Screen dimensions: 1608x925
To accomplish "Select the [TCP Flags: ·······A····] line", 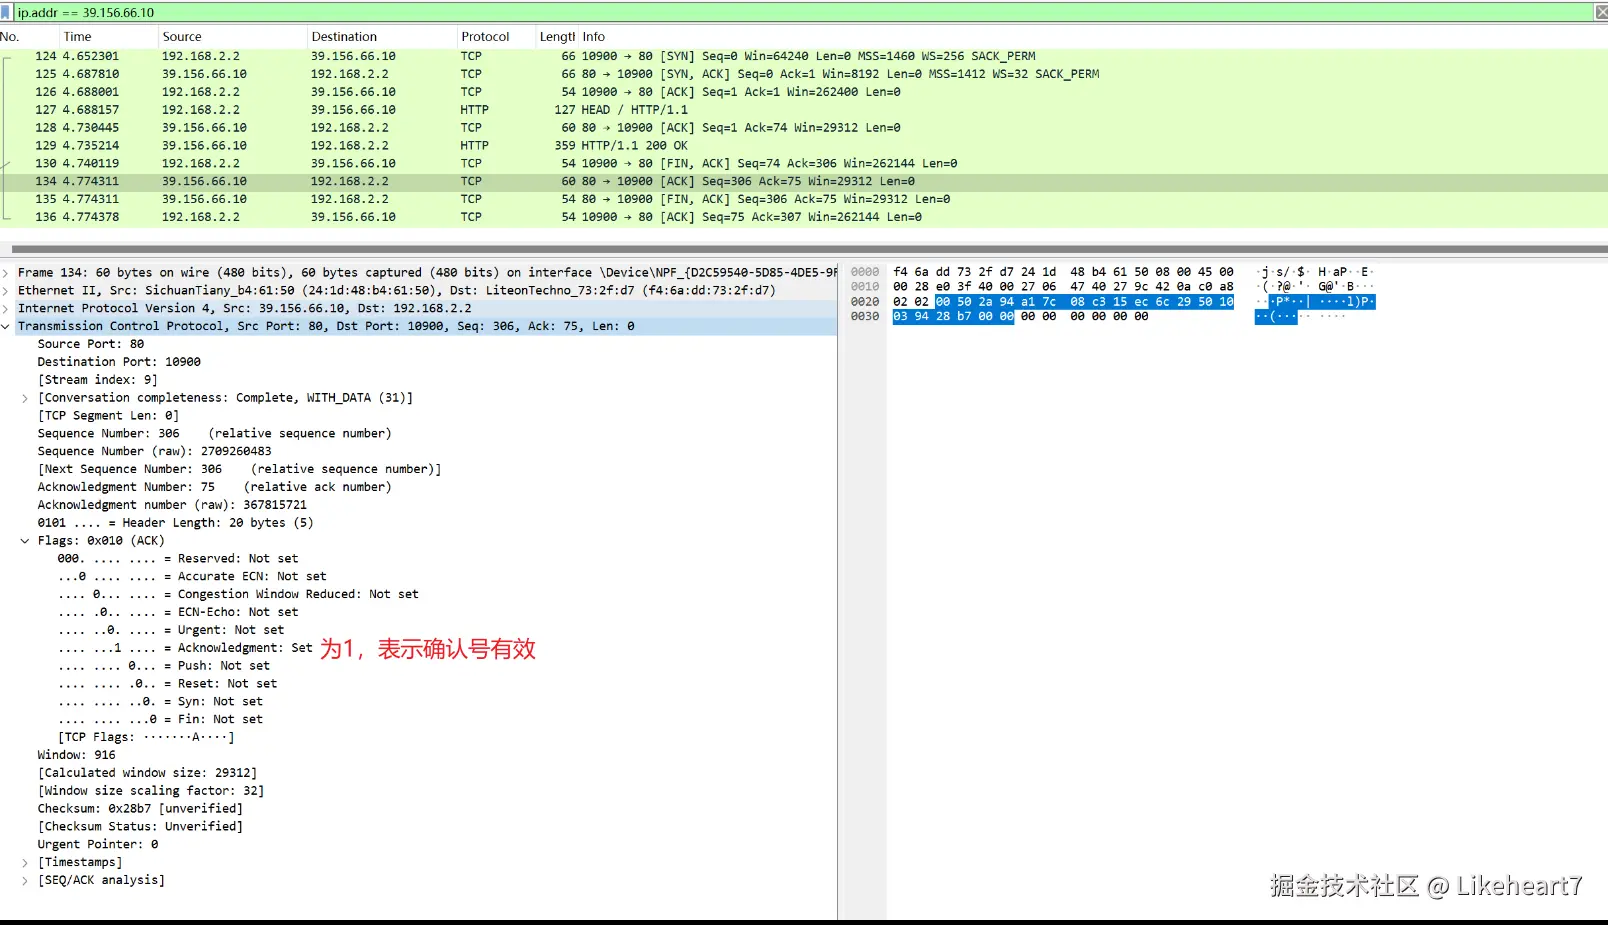I will point(146,738).
